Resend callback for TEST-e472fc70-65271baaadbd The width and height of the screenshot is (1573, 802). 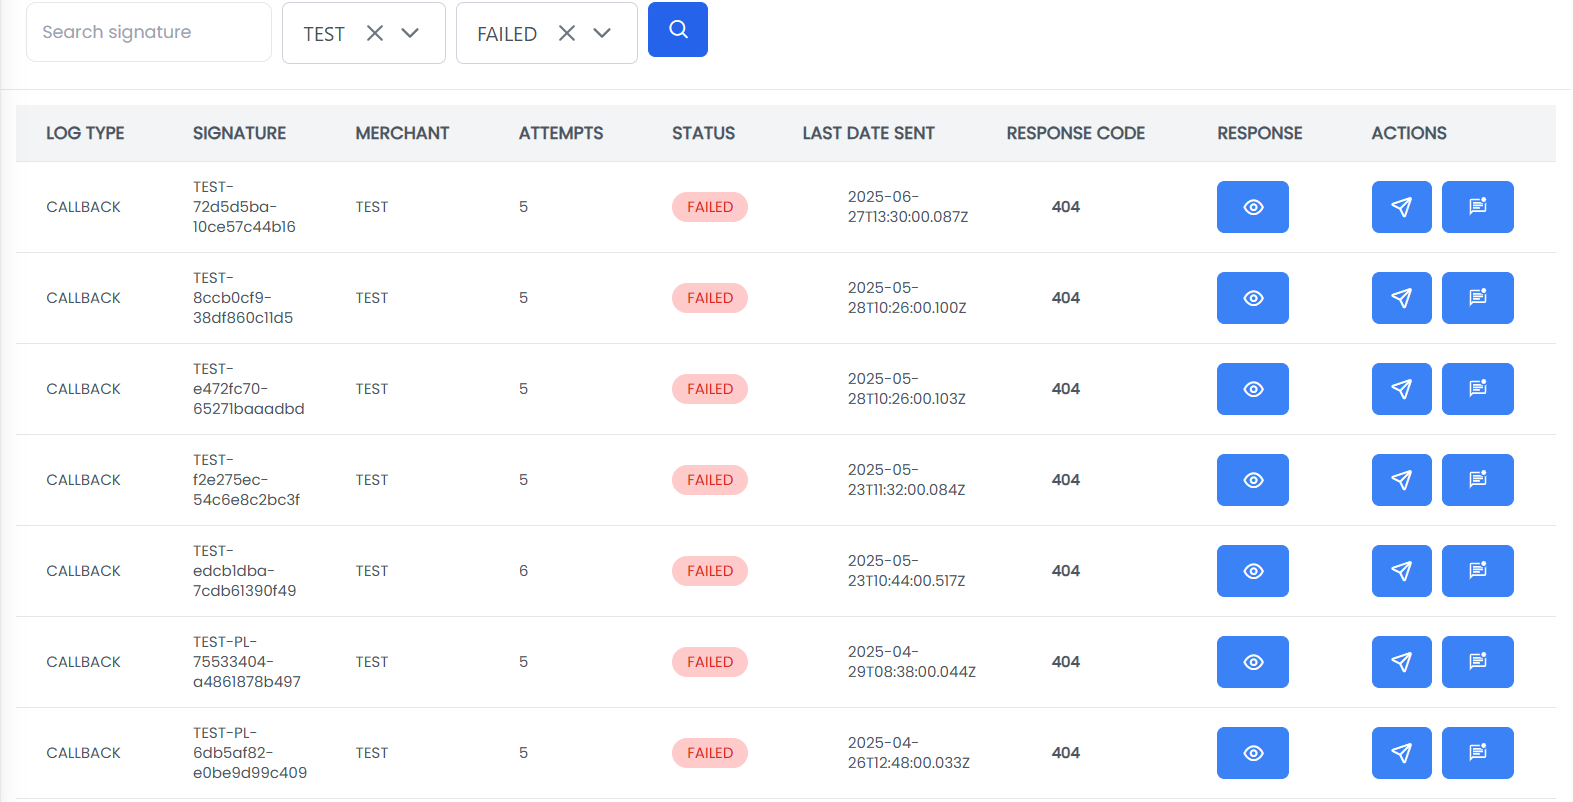pos(1402,389)
